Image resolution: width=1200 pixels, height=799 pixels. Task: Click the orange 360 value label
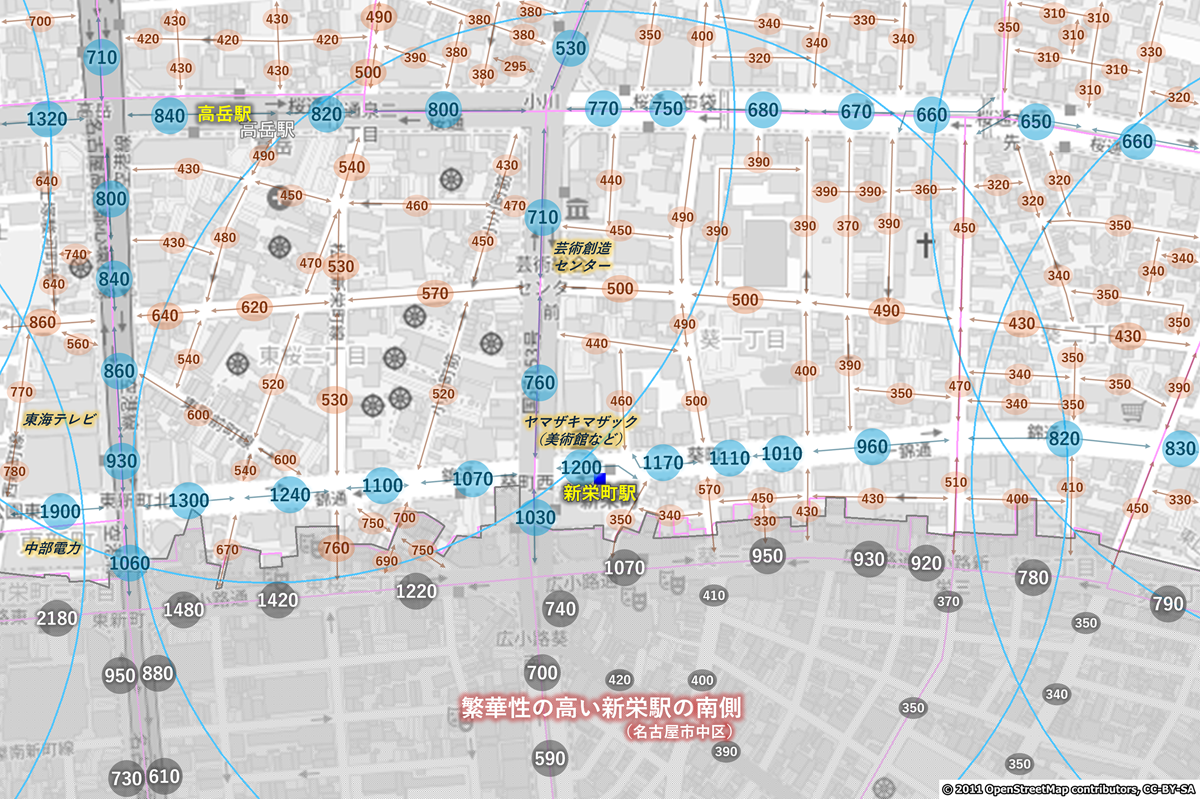coord(926,190)
